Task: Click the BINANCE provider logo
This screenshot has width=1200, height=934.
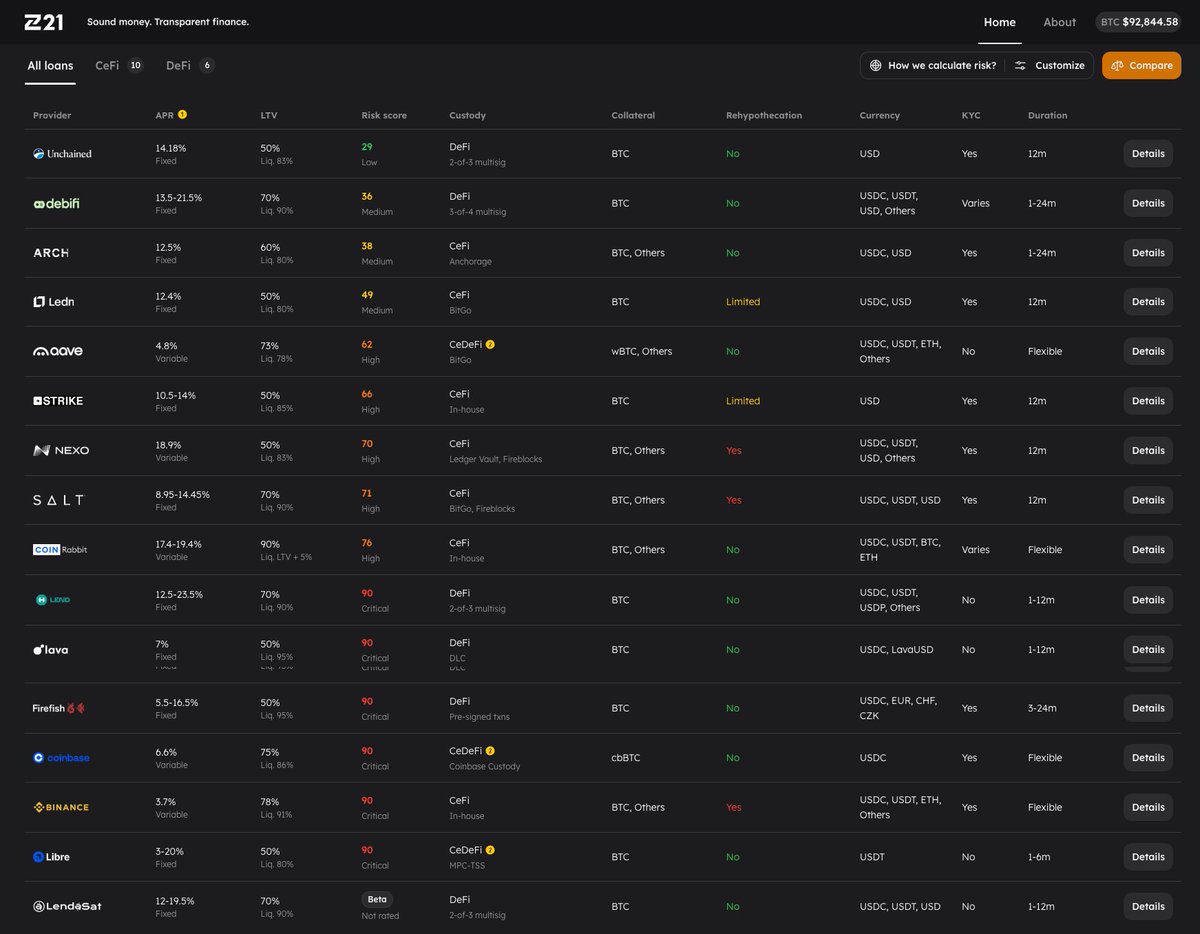Action: coord(61,807)
